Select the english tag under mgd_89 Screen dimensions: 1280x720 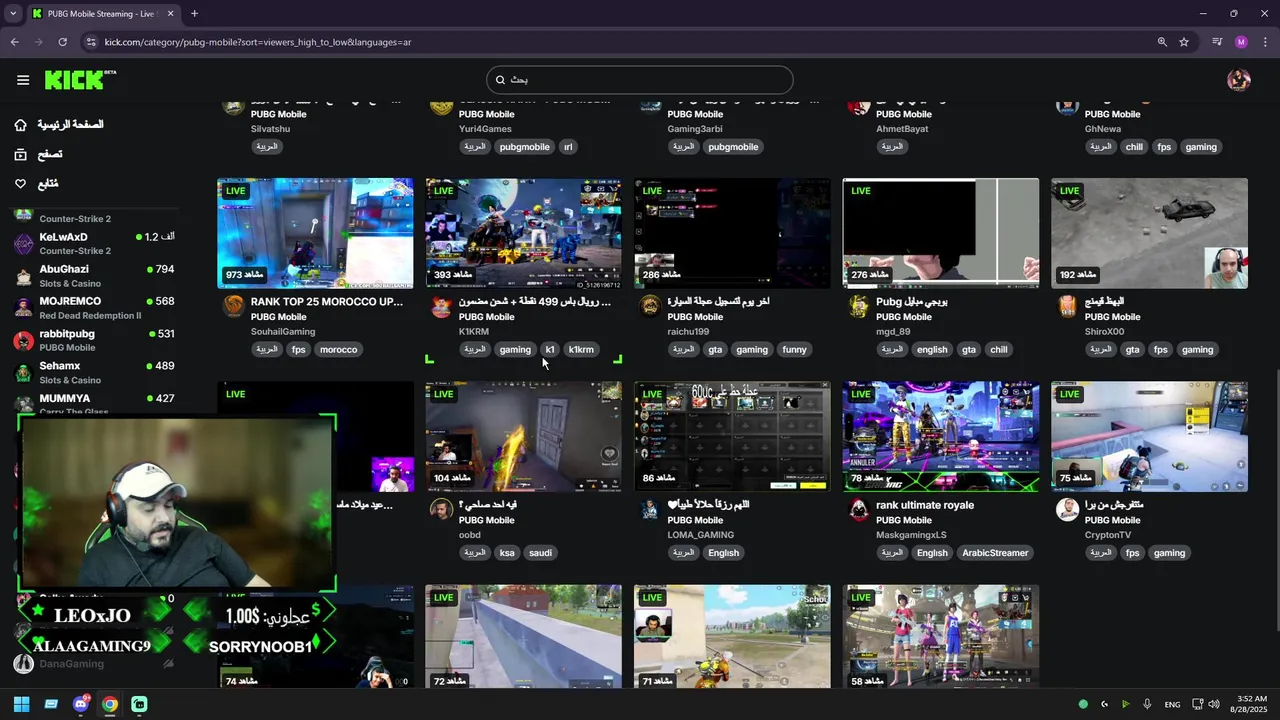(x=931, y=350)
